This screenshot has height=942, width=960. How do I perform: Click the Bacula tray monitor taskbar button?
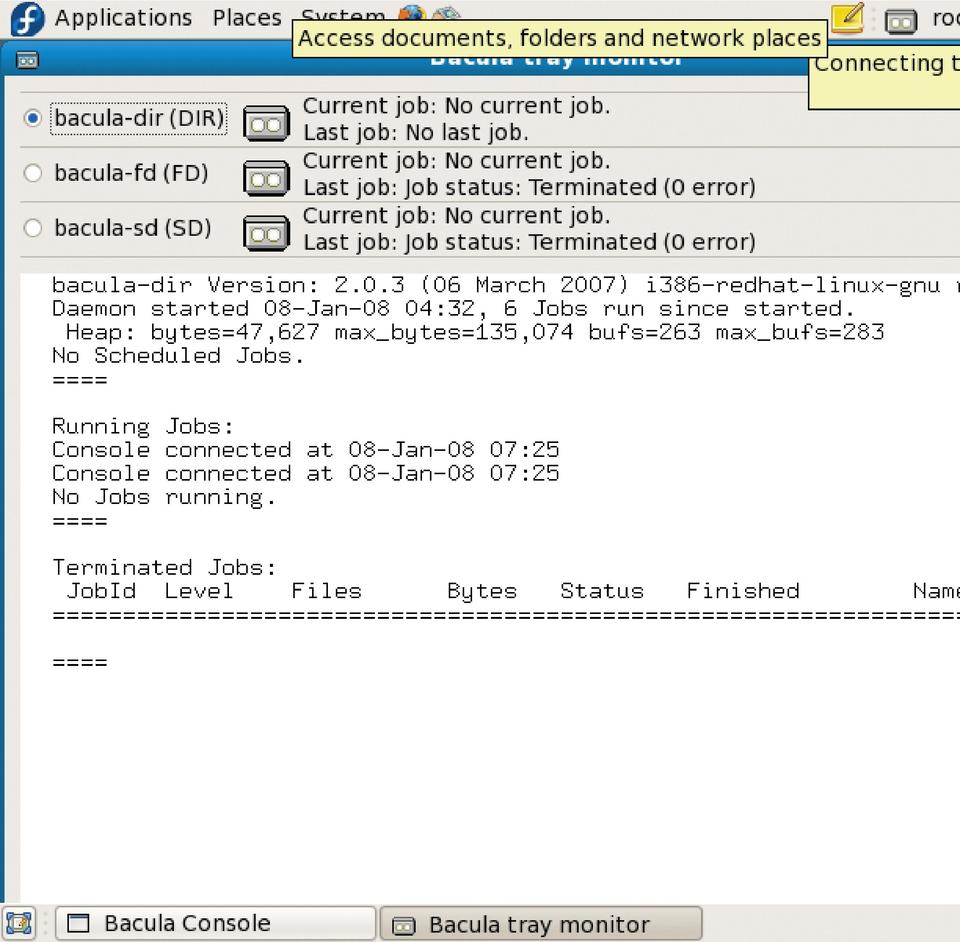(540, 924)
